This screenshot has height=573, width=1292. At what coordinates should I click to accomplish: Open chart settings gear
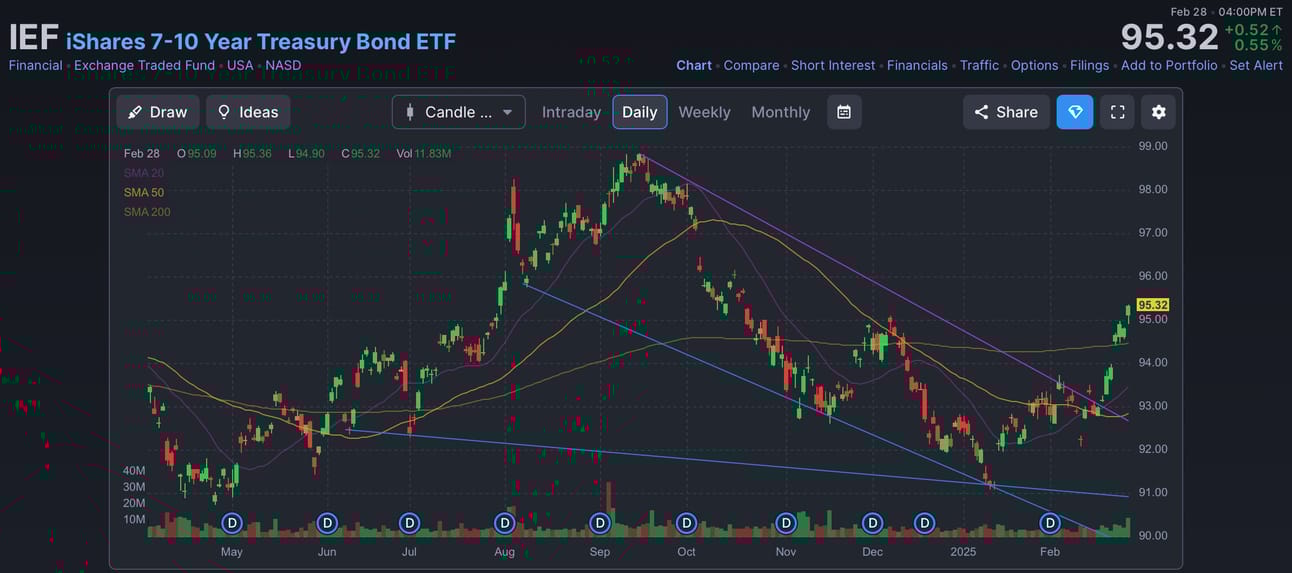pos(1158,112)
